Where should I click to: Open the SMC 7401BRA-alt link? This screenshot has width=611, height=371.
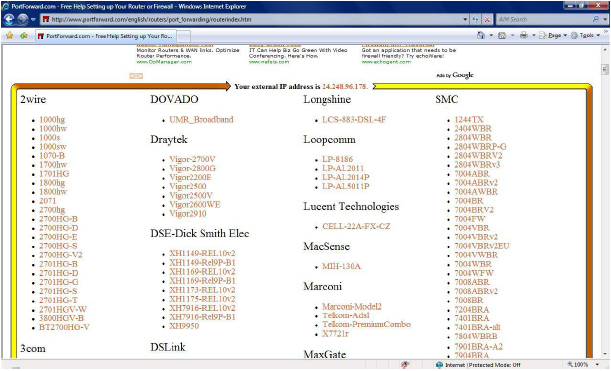tap(478, 327)
